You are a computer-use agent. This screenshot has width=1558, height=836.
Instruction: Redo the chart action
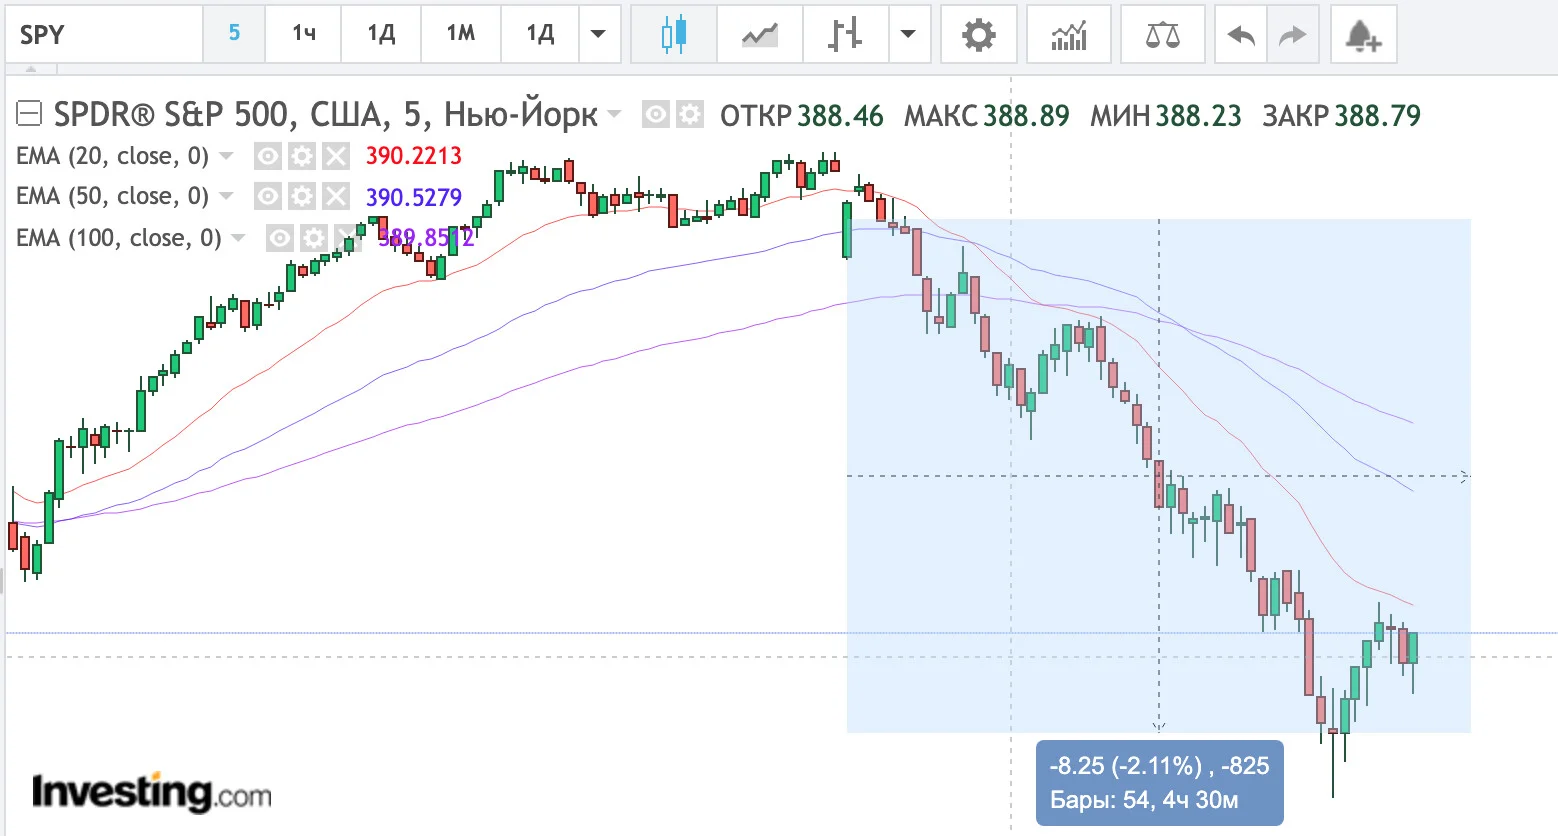click(x=1293, y=35)
